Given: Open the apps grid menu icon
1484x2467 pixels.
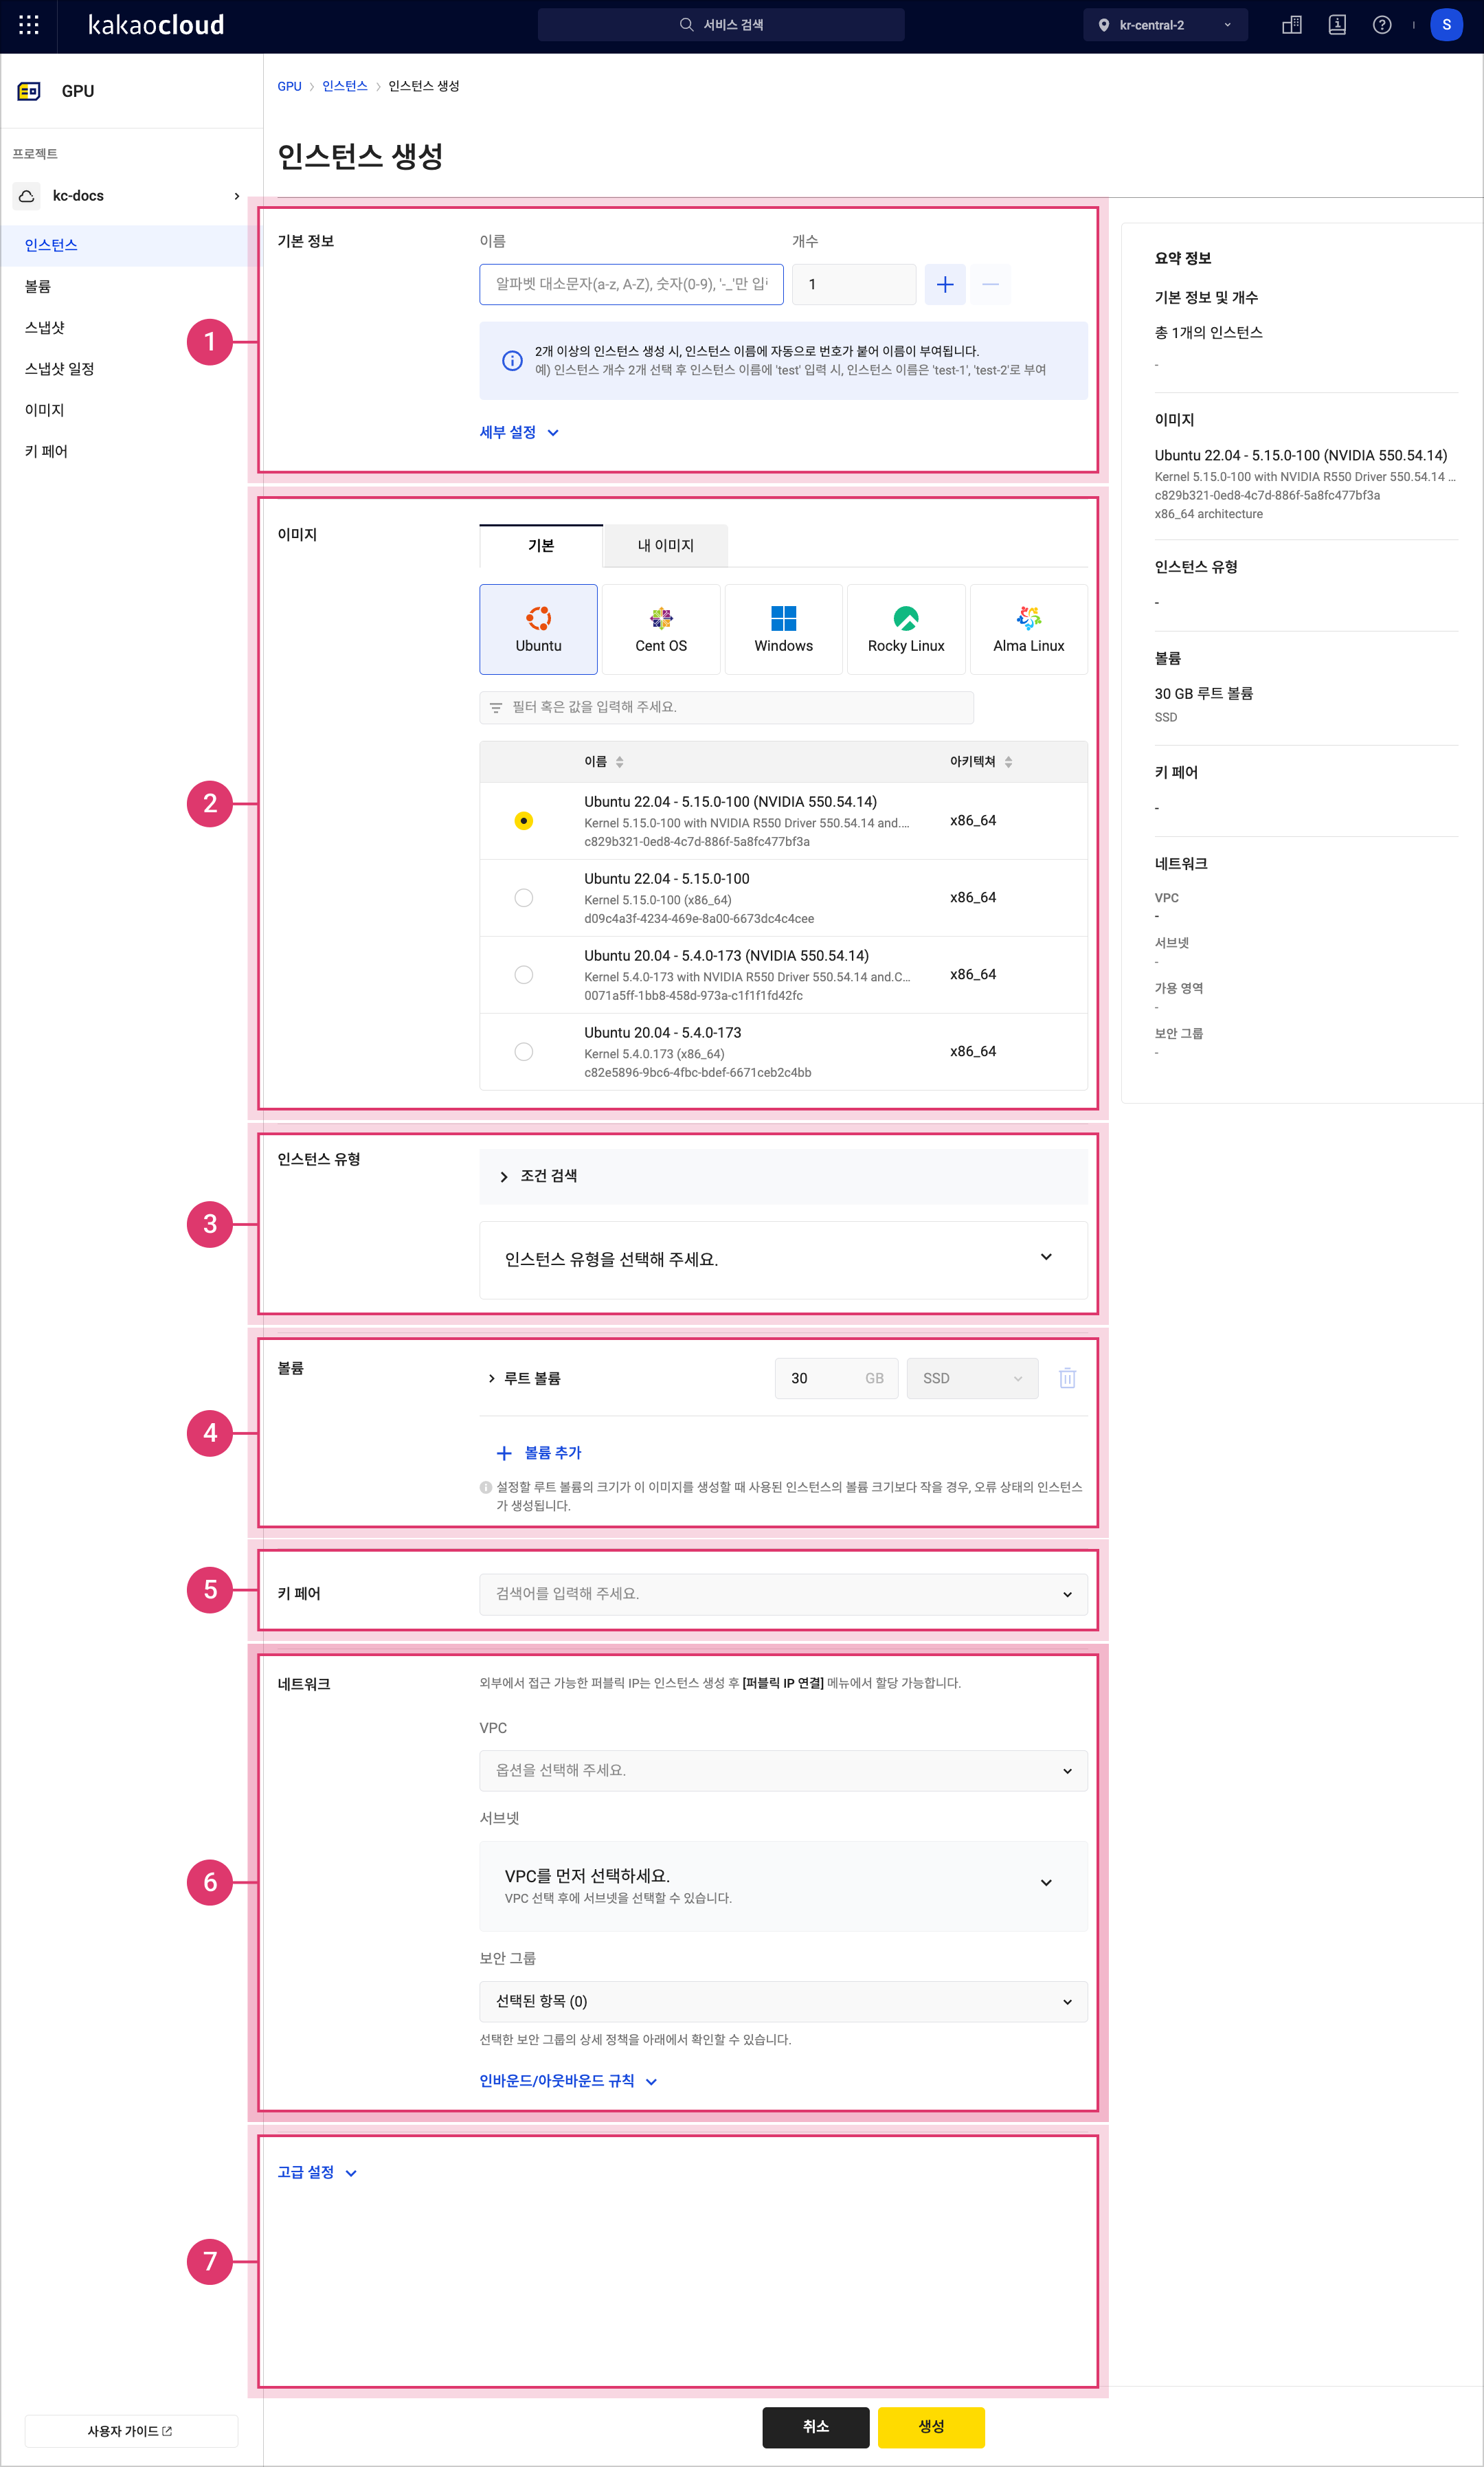Looking at the screenshot, I should 29,25.
